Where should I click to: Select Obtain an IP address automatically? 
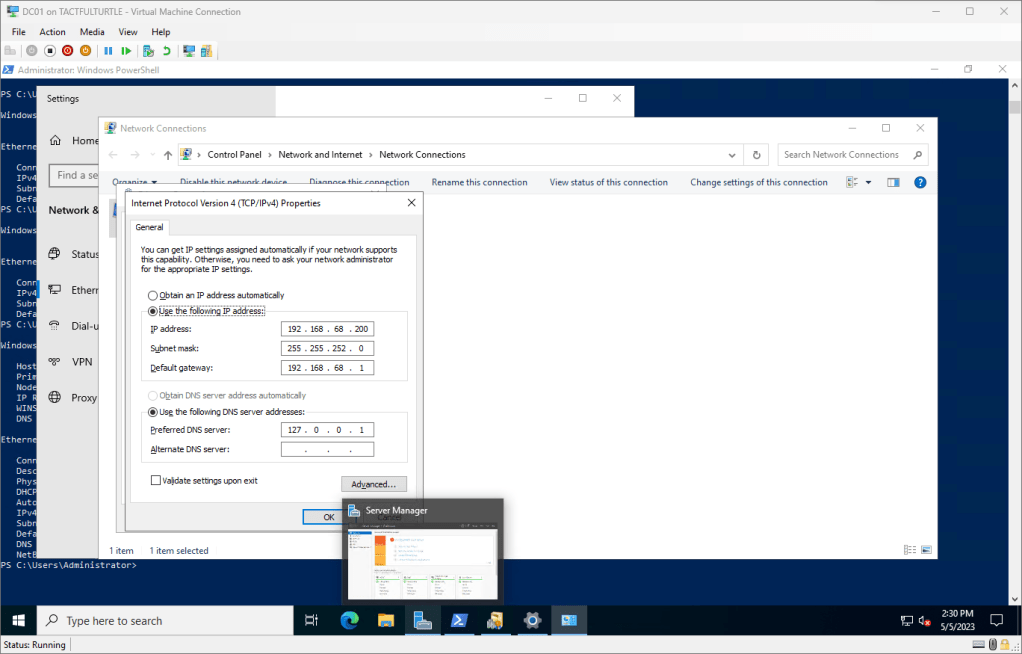point(153,295)
